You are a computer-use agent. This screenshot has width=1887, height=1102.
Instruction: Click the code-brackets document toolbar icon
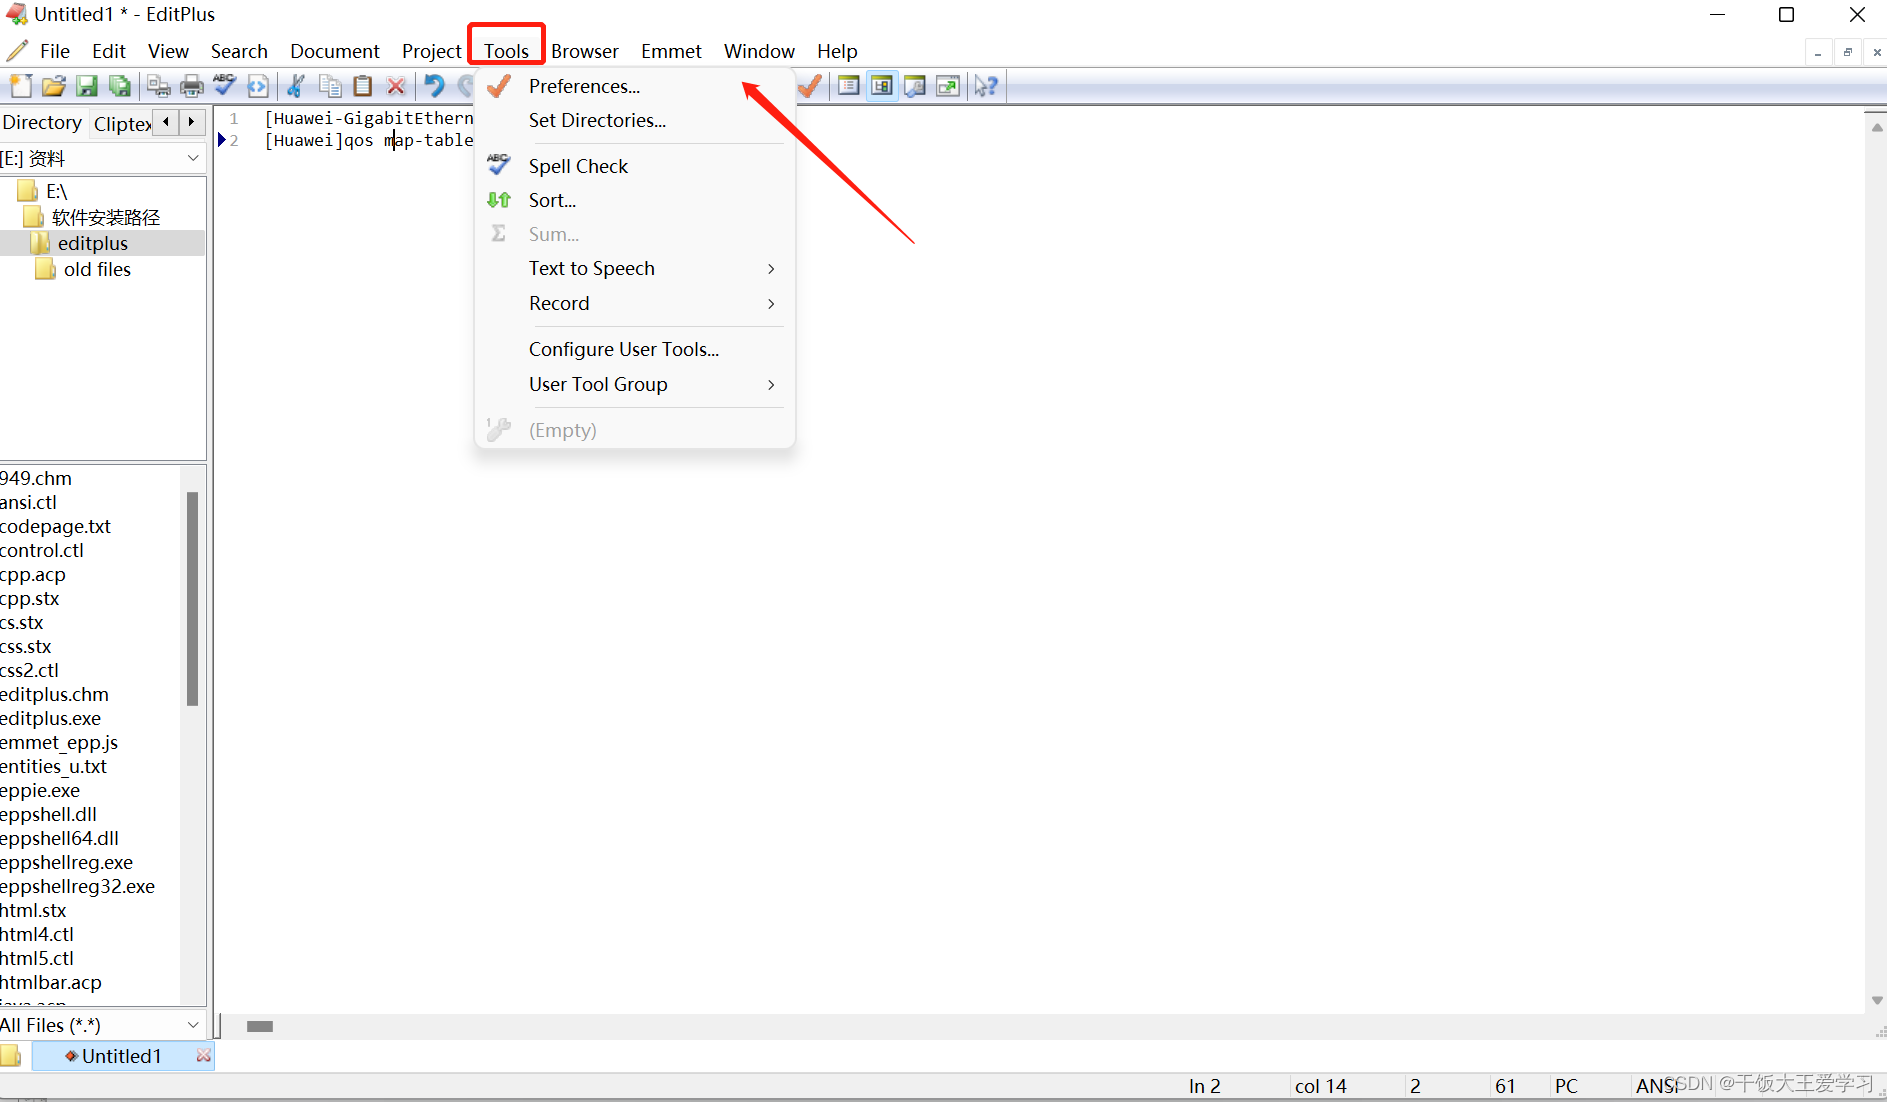coord(258,86)
